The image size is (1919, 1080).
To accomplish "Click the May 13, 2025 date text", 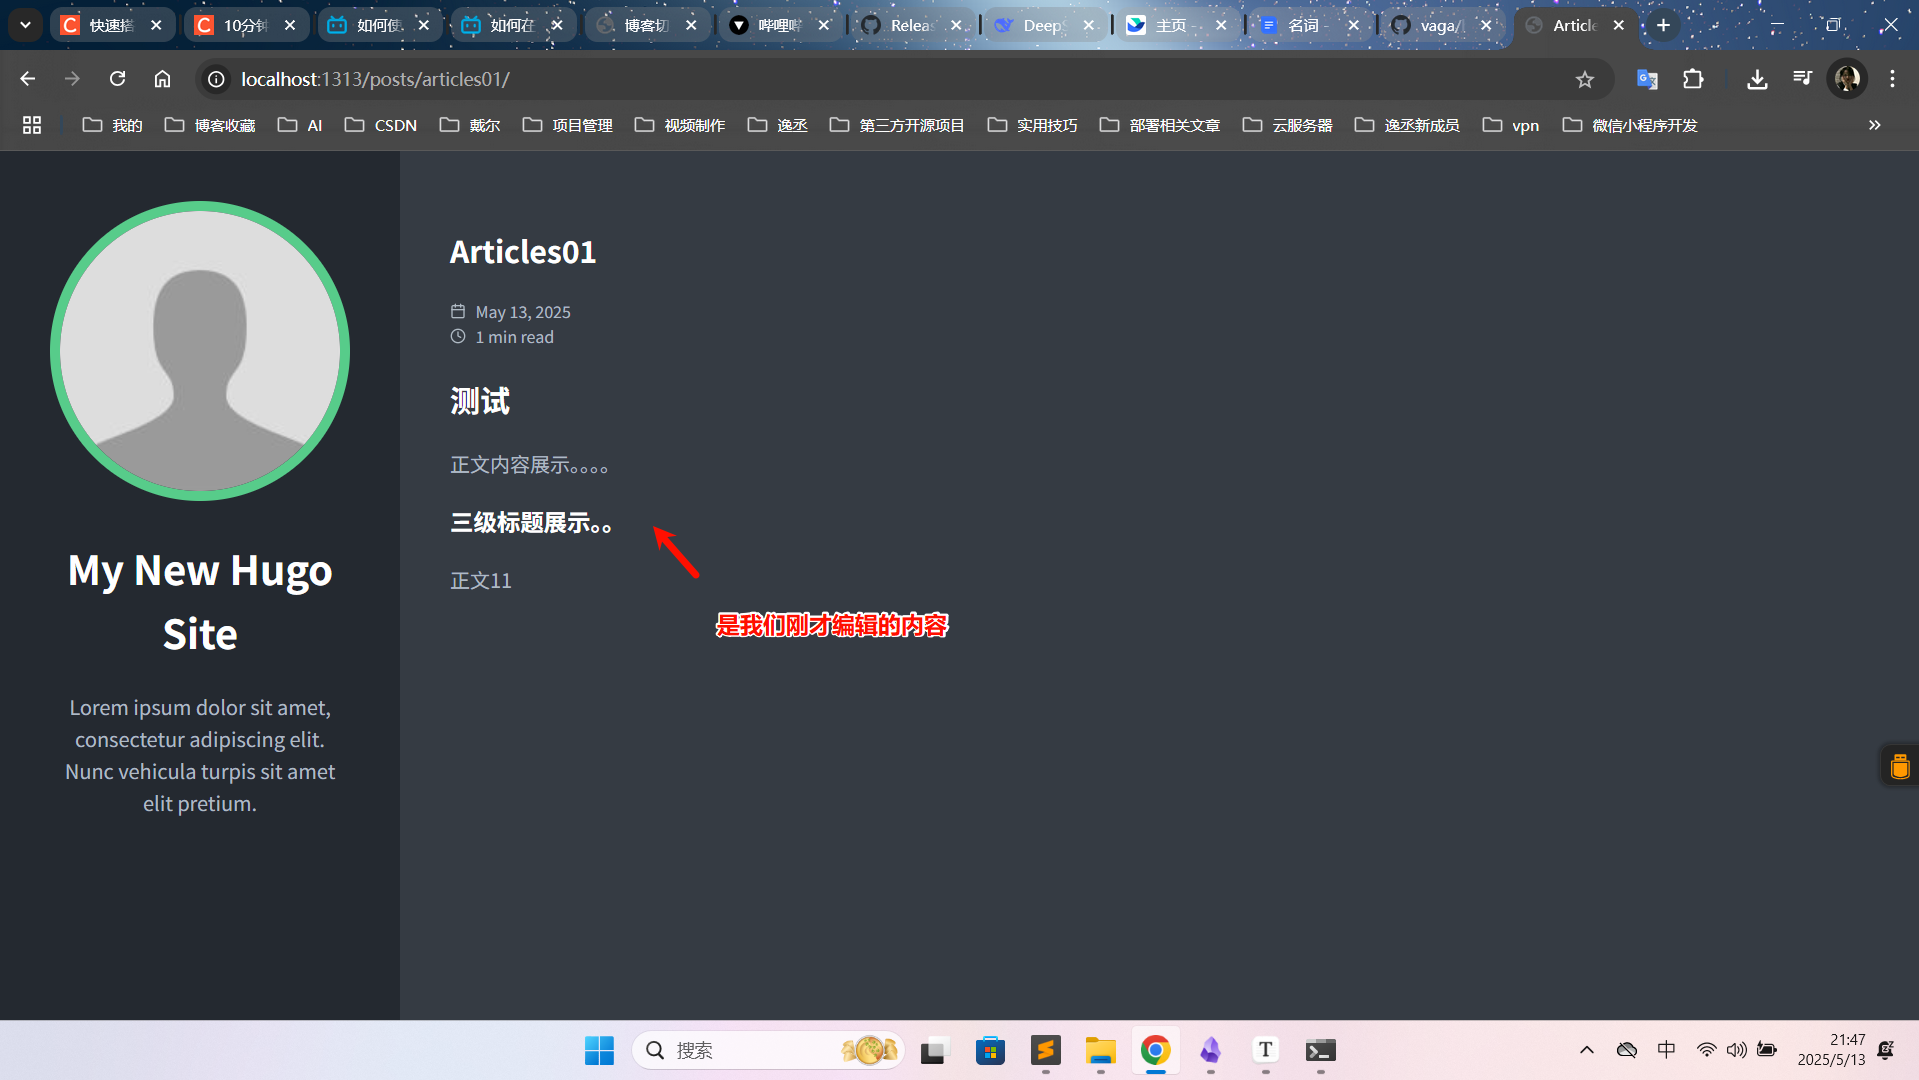I will point(523,312).
